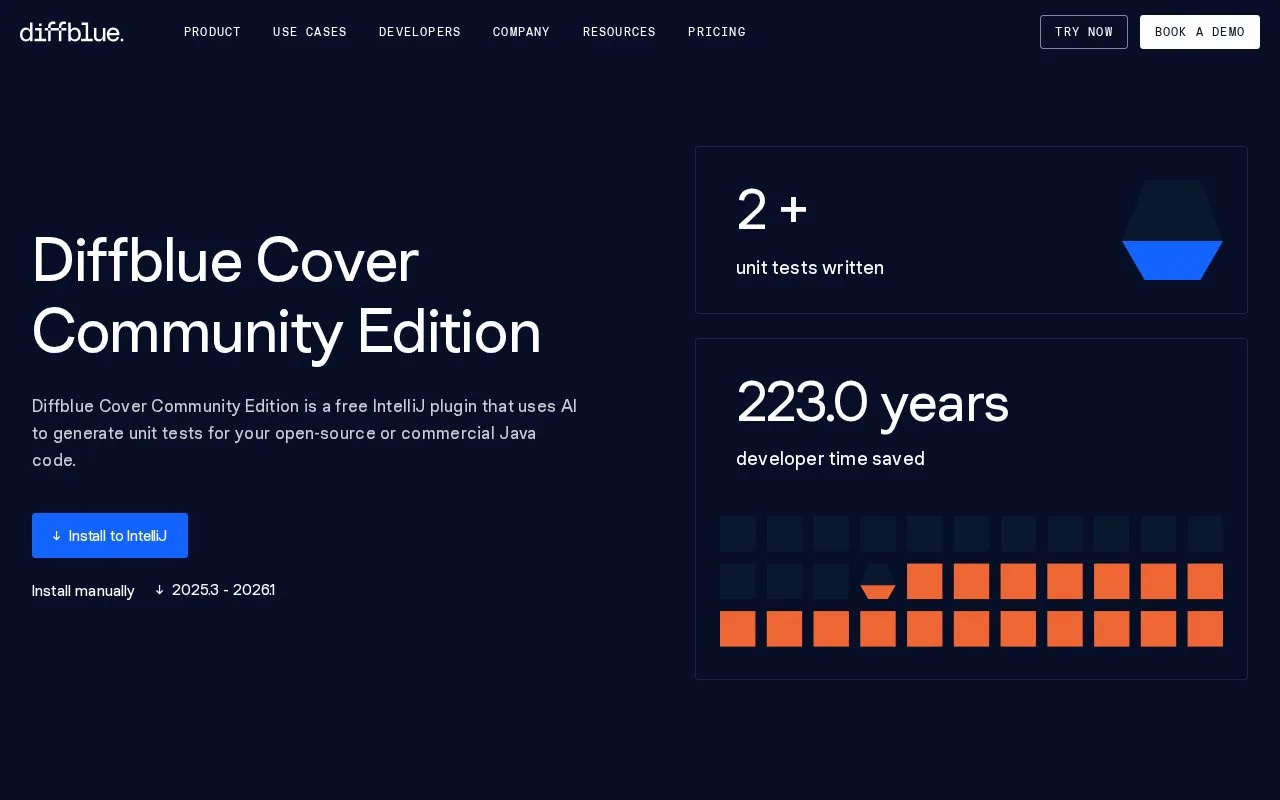Click the diffblue logo
The image size is (1280, 800).
pos(72,32)
